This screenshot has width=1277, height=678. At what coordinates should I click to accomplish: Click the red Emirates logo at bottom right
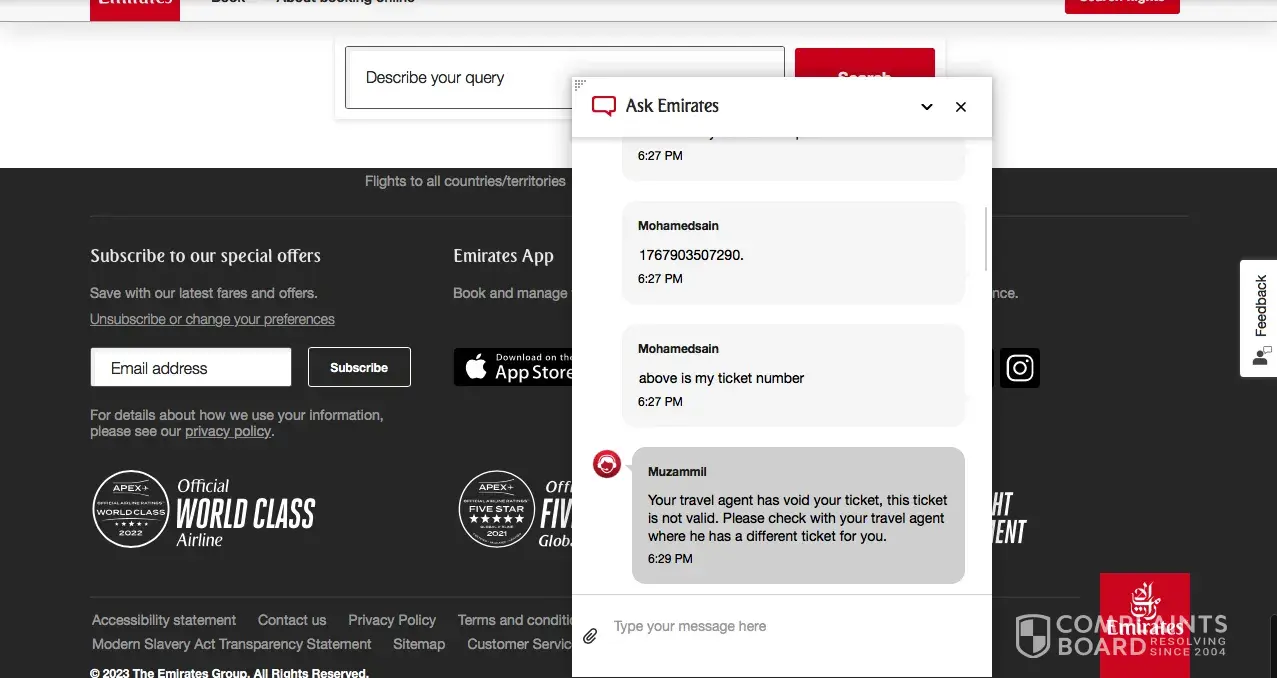pyautogui.click(x=1144, y=613)
